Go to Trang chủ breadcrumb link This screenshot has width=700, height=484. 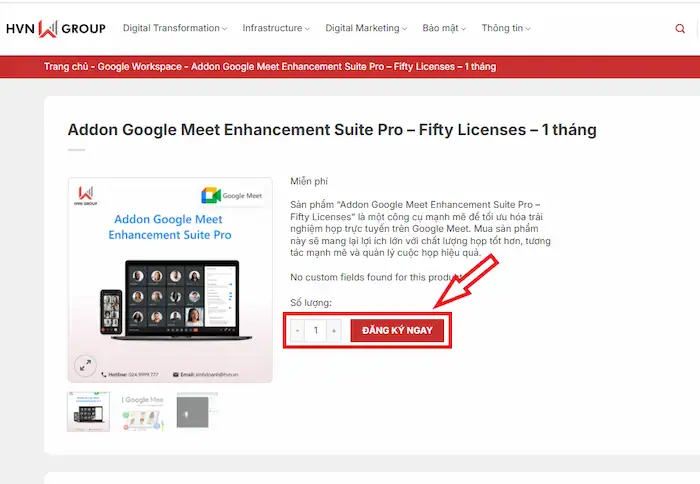coord(67,67)
